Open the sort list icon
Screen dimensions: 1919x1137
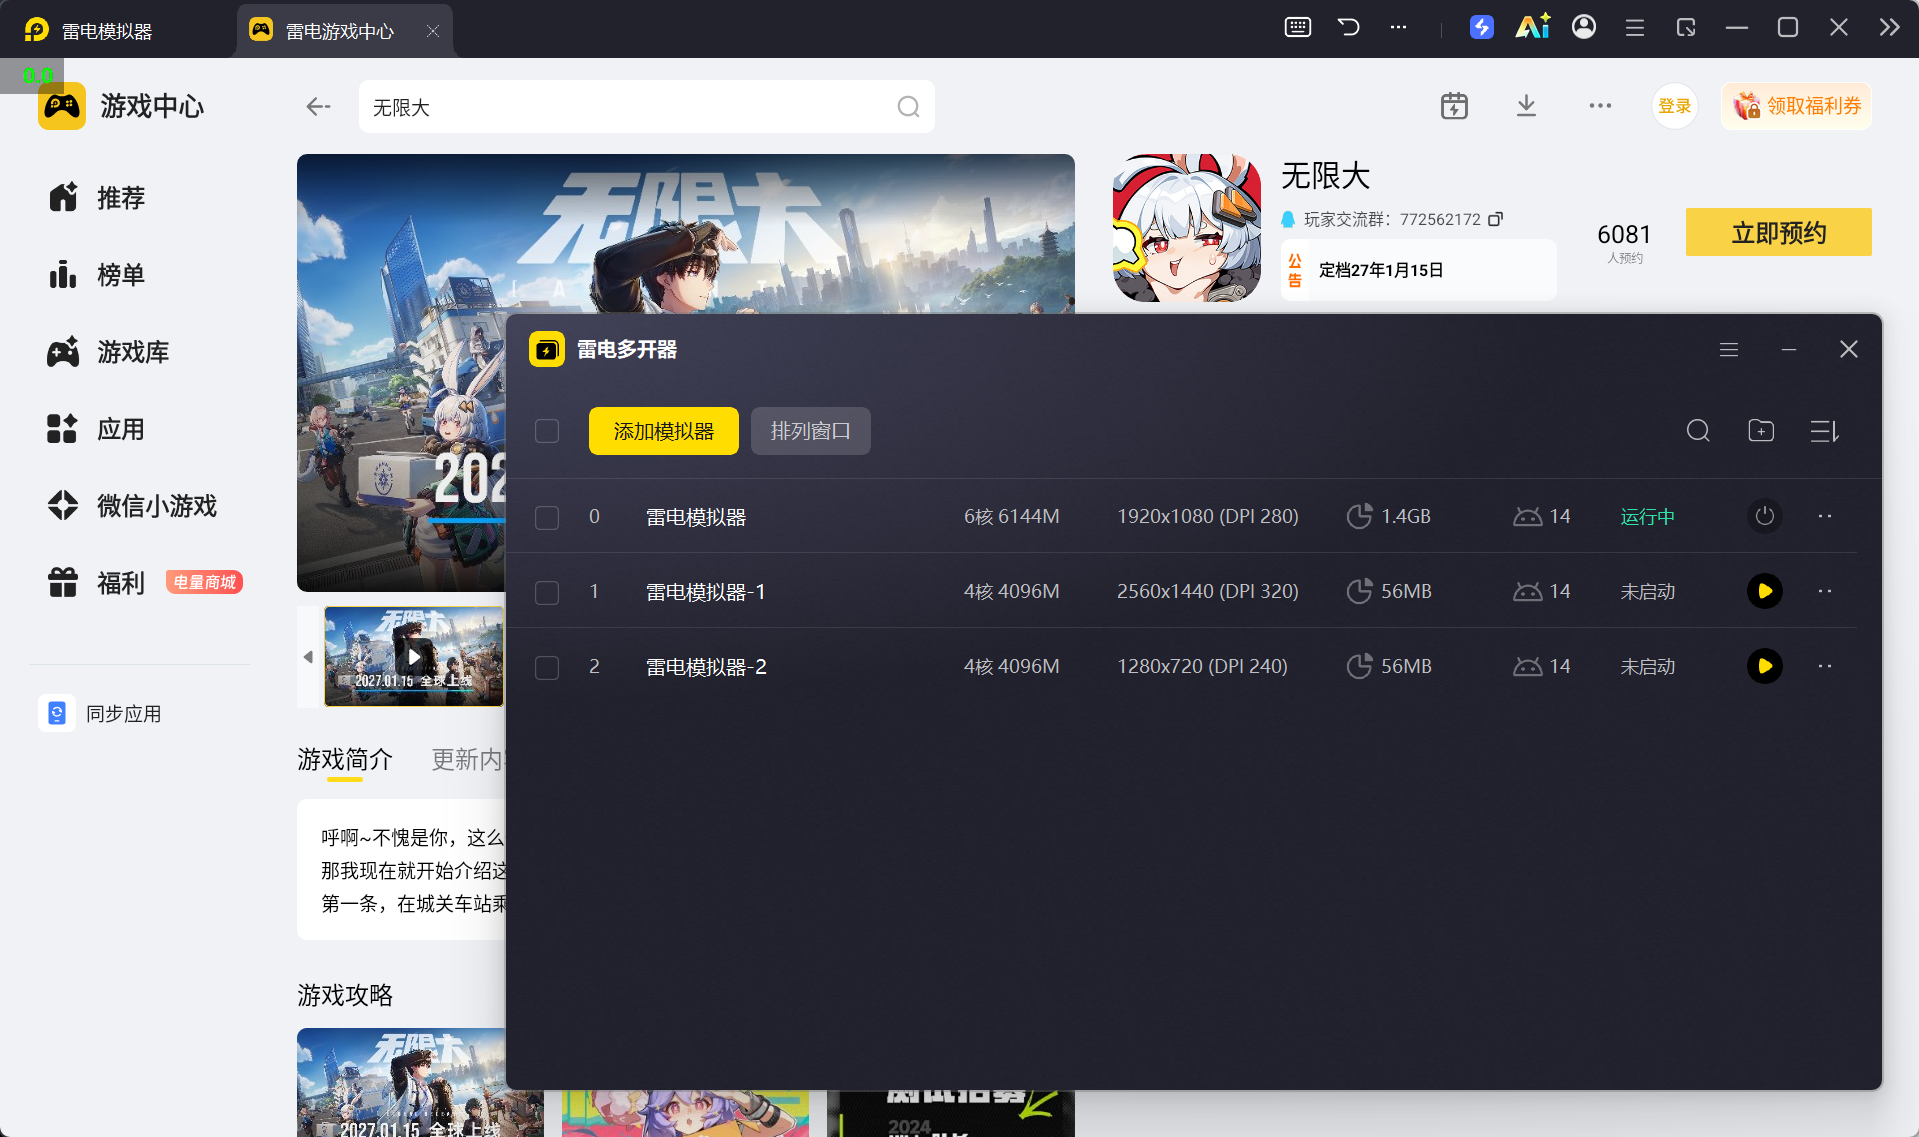point(1824,431)
